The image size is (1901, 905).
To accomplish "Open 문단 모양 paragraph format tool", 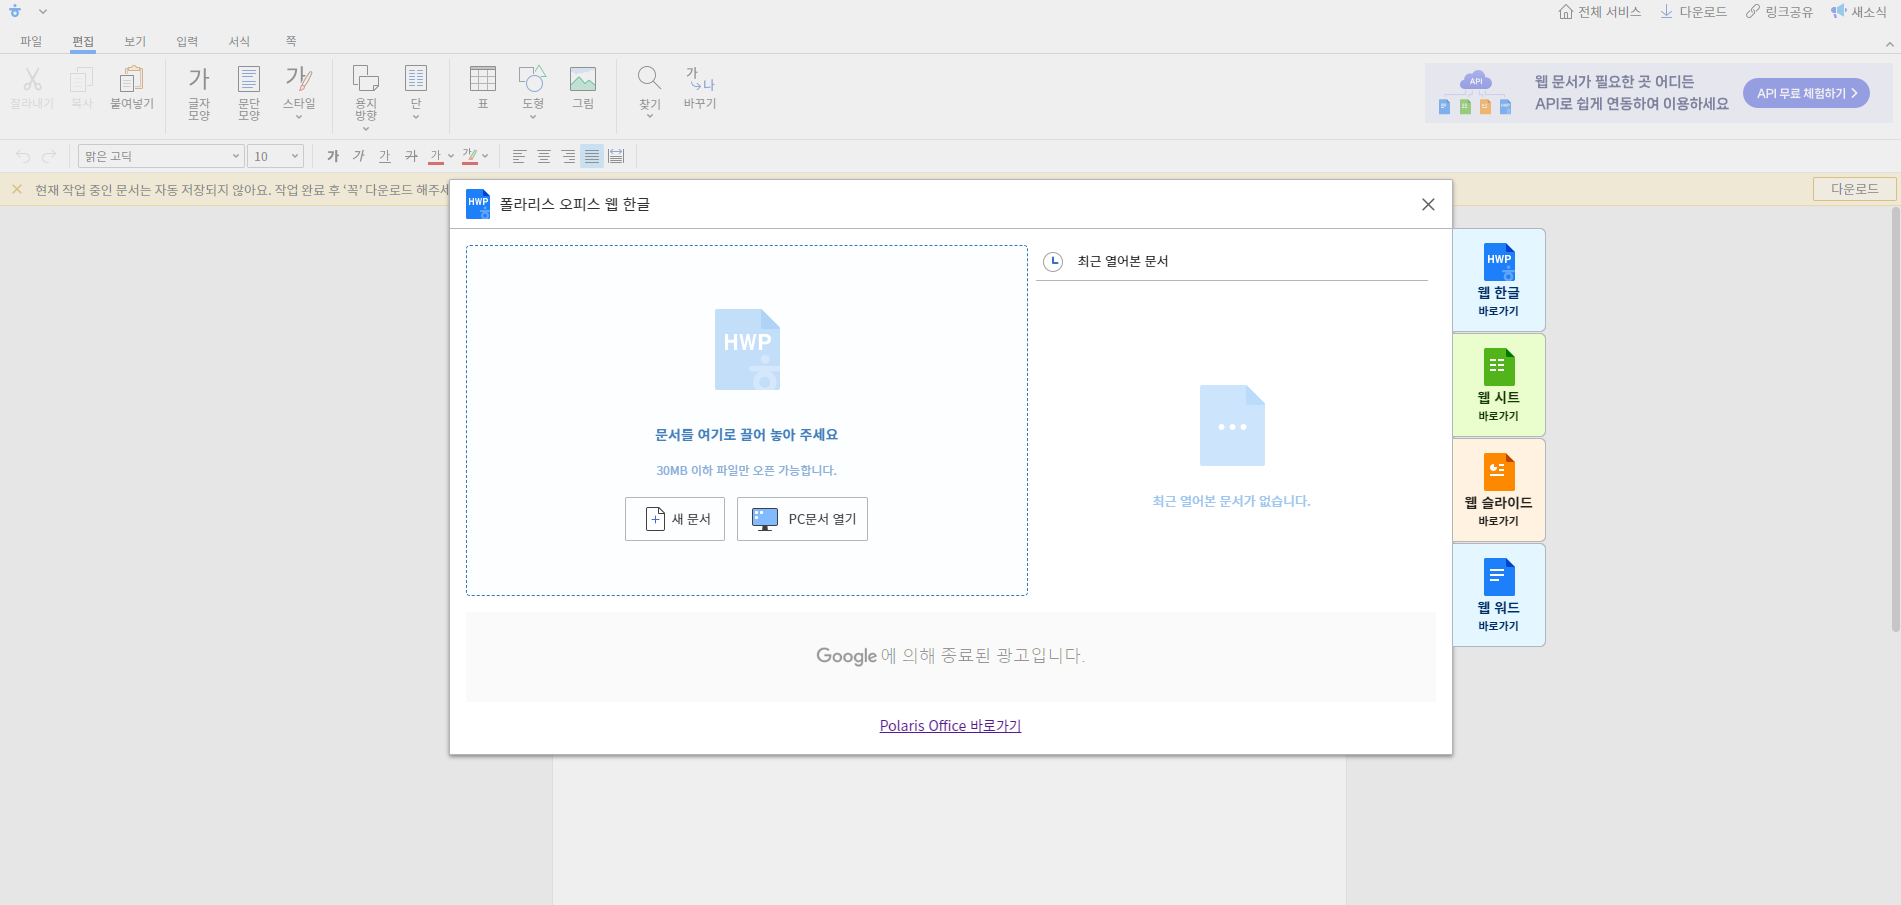I will pyautogui.click(x=249, y=92).
